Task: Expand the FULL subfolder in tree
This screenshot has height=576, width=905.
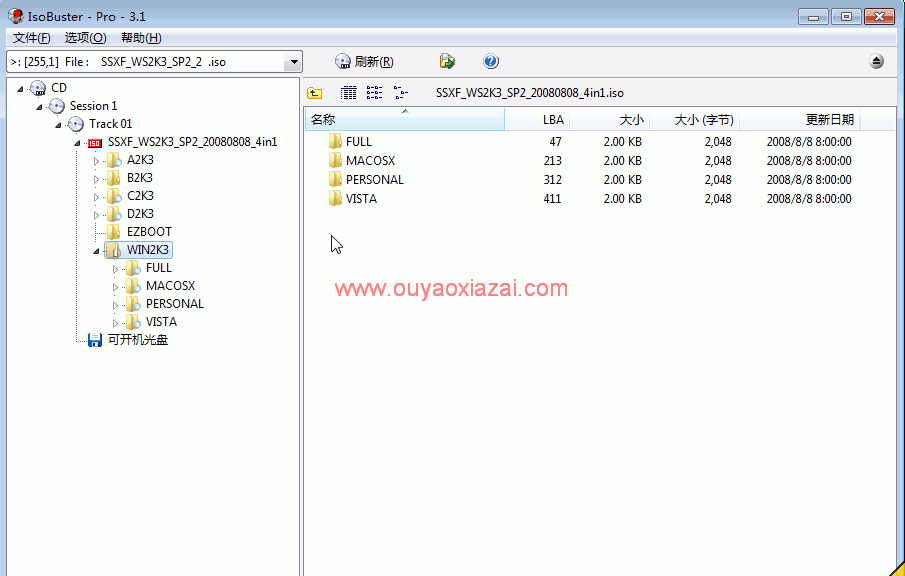Action: point(115,269)
